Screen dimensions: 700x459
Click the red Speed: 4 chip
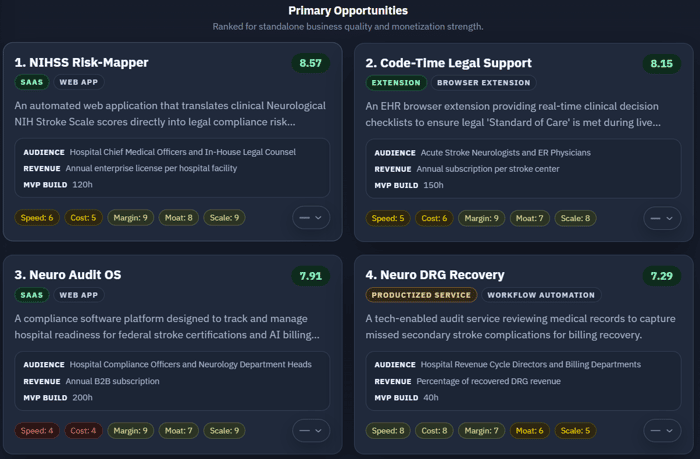[37, 431]
